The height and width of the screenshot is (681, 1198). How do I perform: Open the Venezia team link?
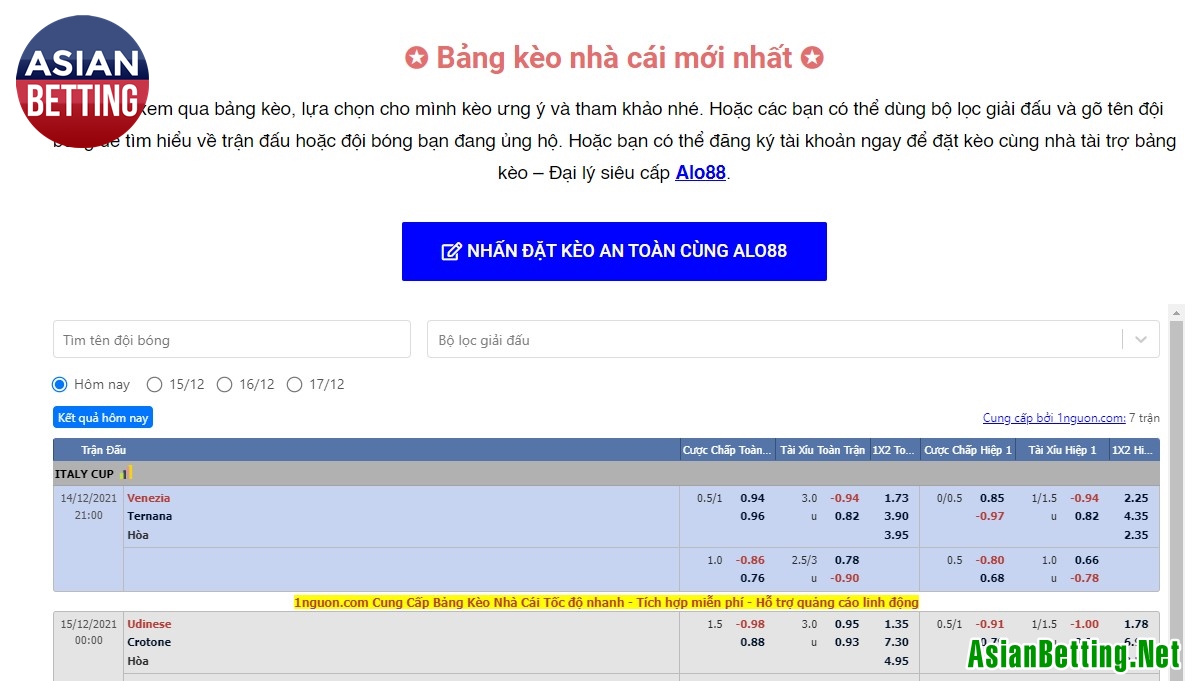tap(148, 498)
